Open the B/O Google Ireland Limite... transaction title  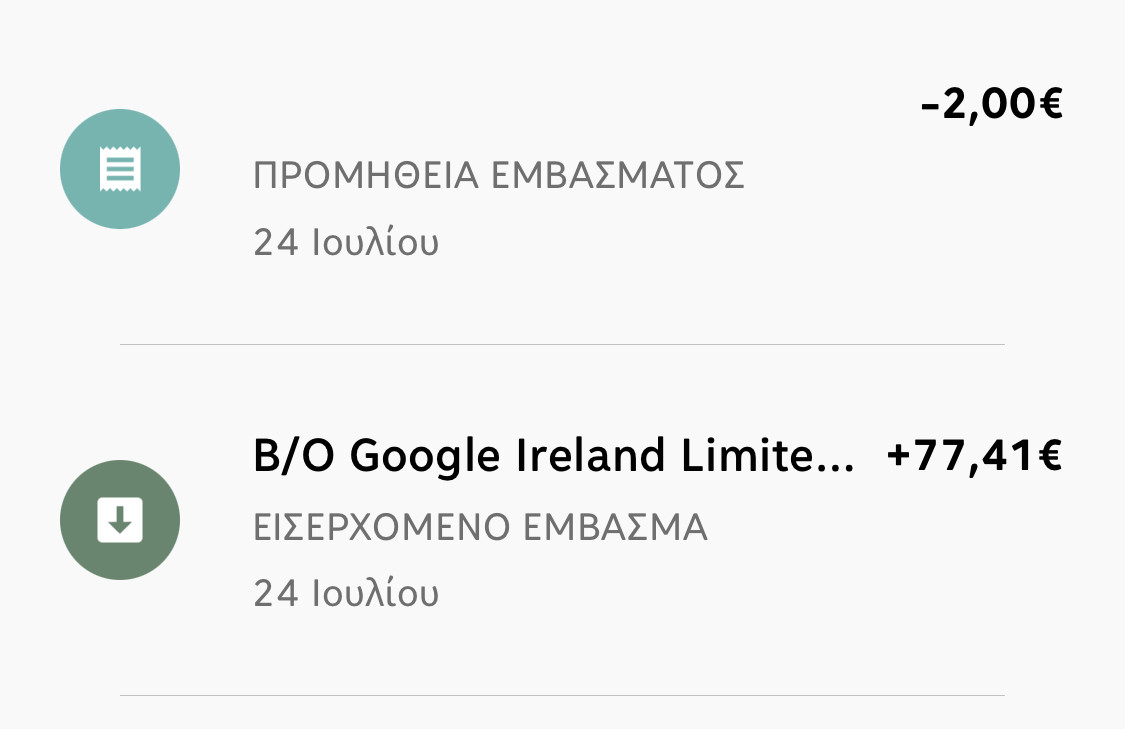554,457
